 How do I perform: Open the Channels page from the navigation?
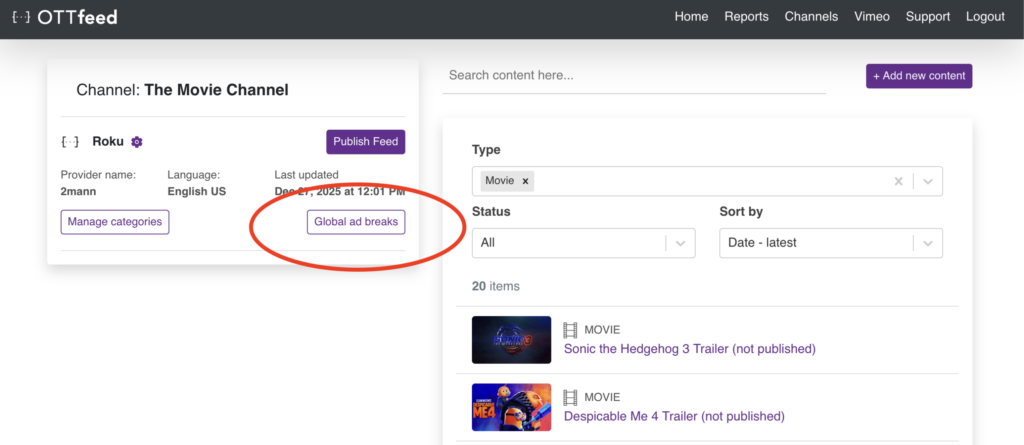[x=811, y=17]
